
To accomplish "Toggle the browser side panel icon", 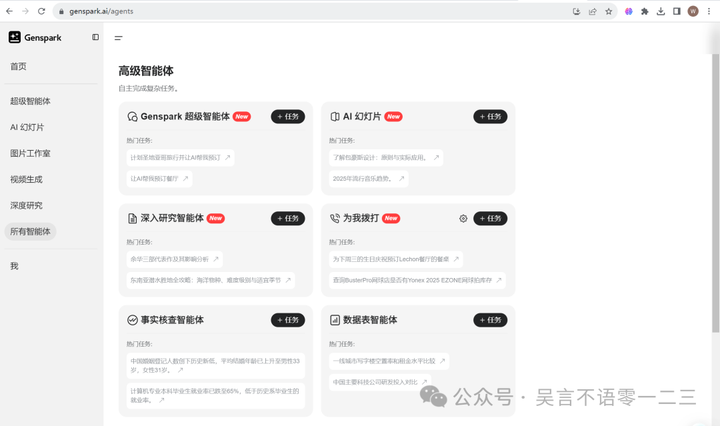I will click(x=677, y=11).
